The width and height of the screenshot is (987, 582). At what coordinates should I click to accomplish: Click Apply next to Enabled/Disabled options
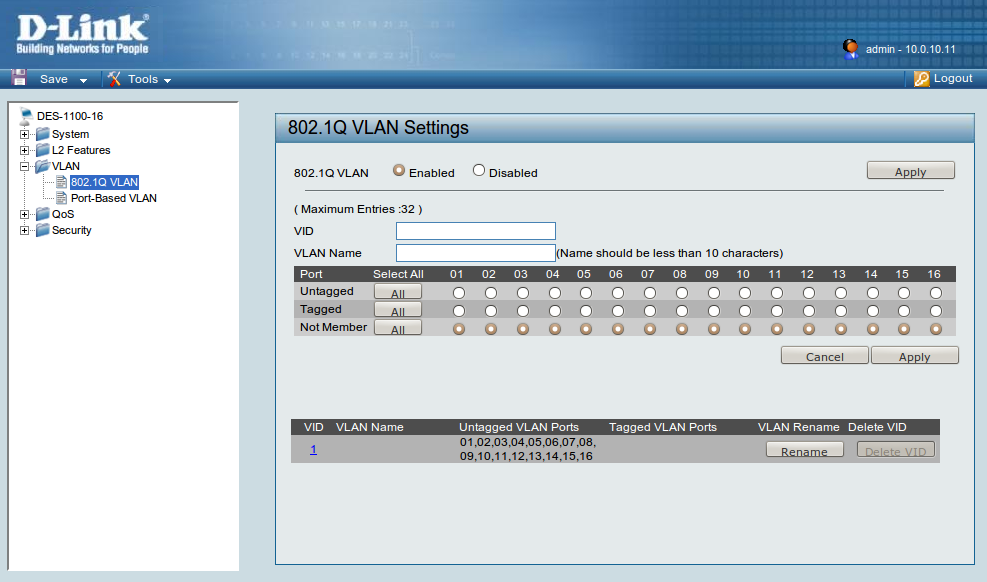point(911,171)
